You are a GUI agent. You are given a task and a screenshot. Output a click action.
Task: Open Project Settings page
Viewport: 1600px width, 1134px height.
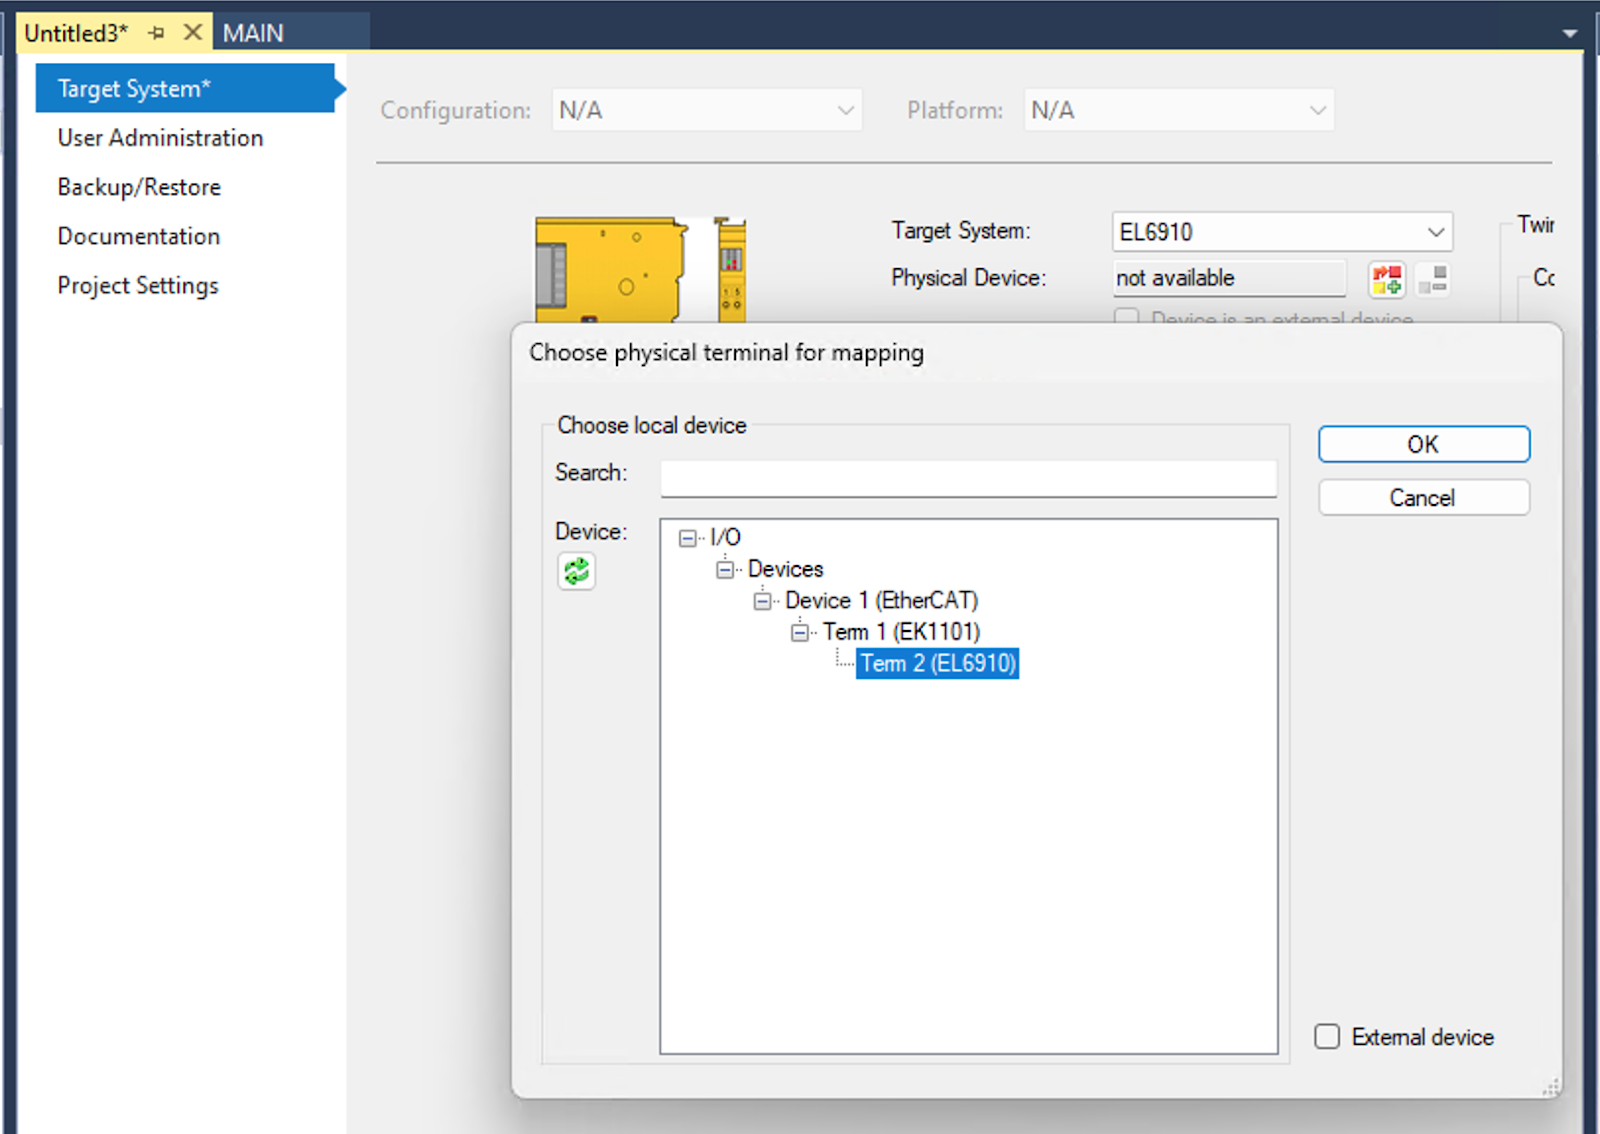tap(138, 286)
